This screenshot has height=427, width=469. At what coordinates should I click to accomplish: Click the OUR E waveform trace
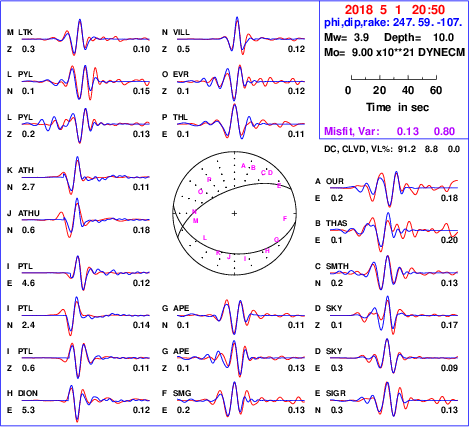pyautogui.click(x=394, y=188)
